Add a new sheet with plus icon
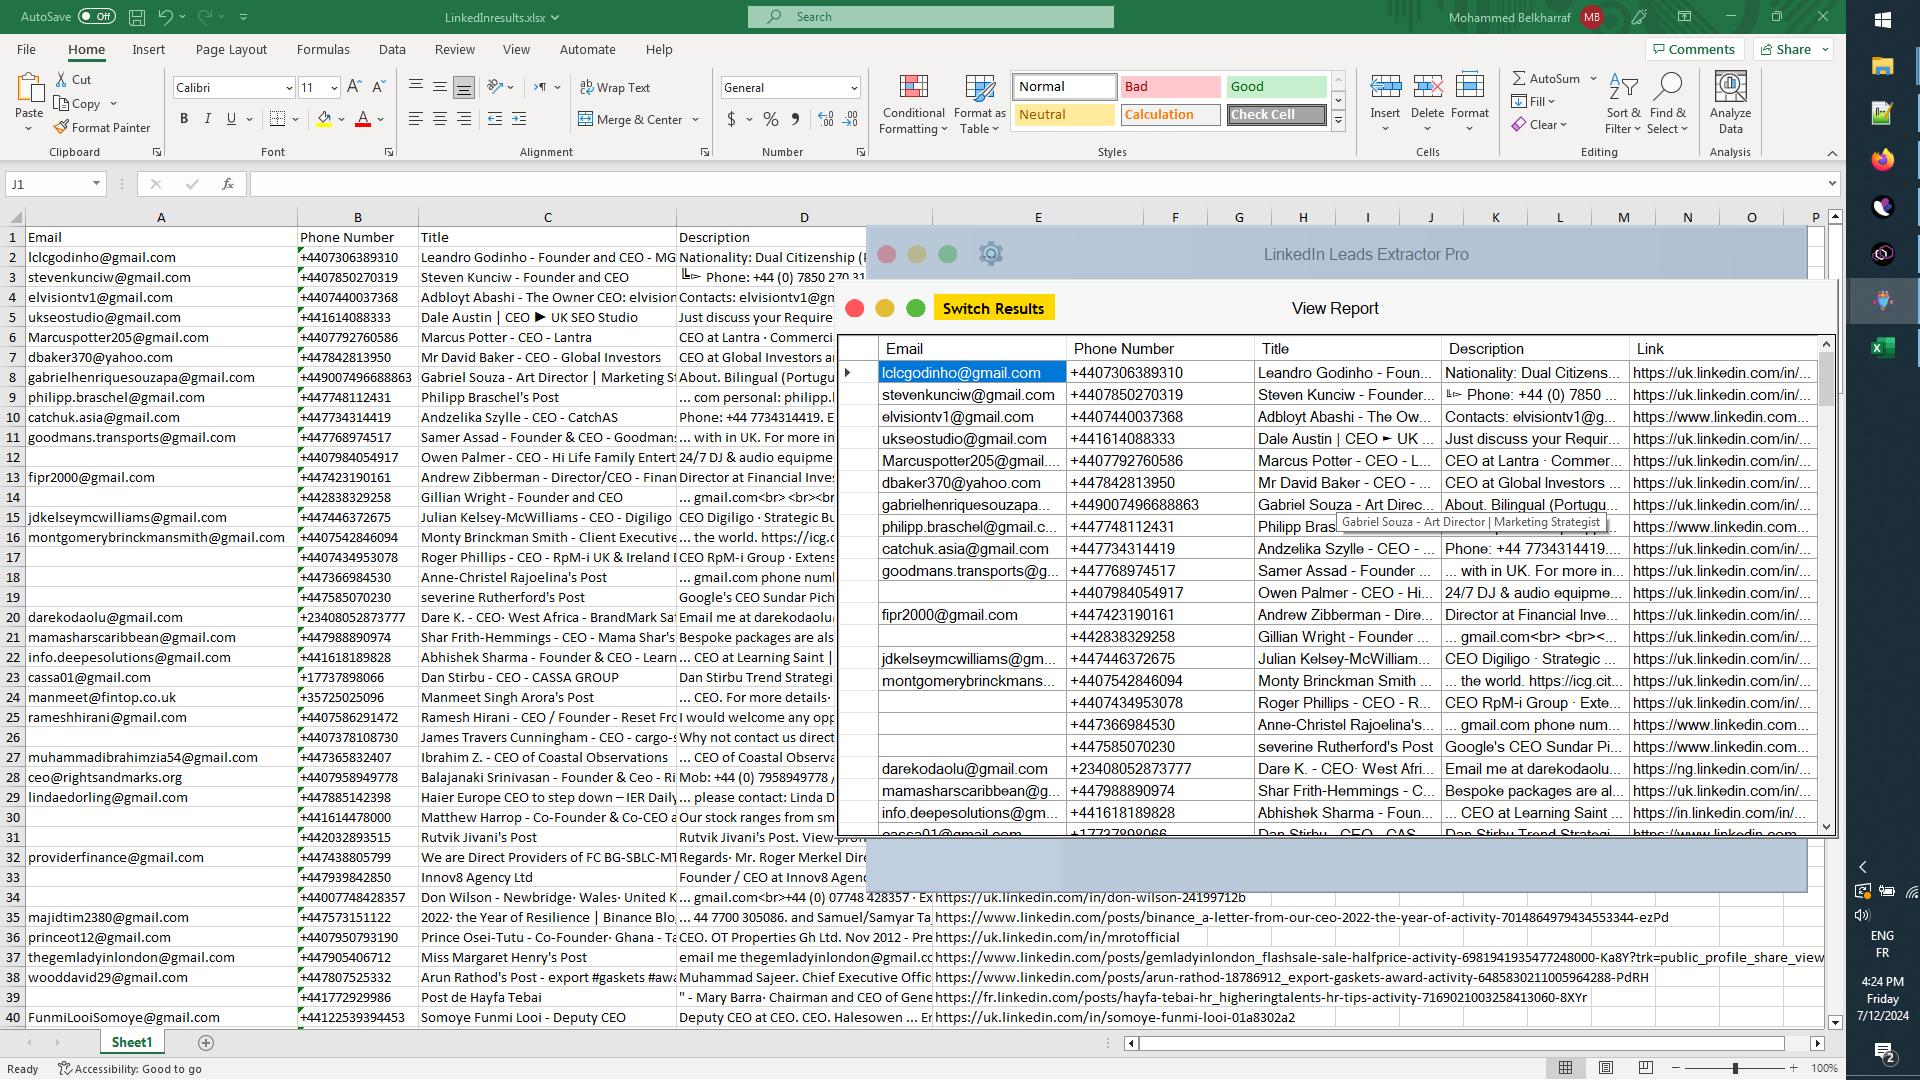This screenshot has width=1920, height=1080. pos(206,1043)
